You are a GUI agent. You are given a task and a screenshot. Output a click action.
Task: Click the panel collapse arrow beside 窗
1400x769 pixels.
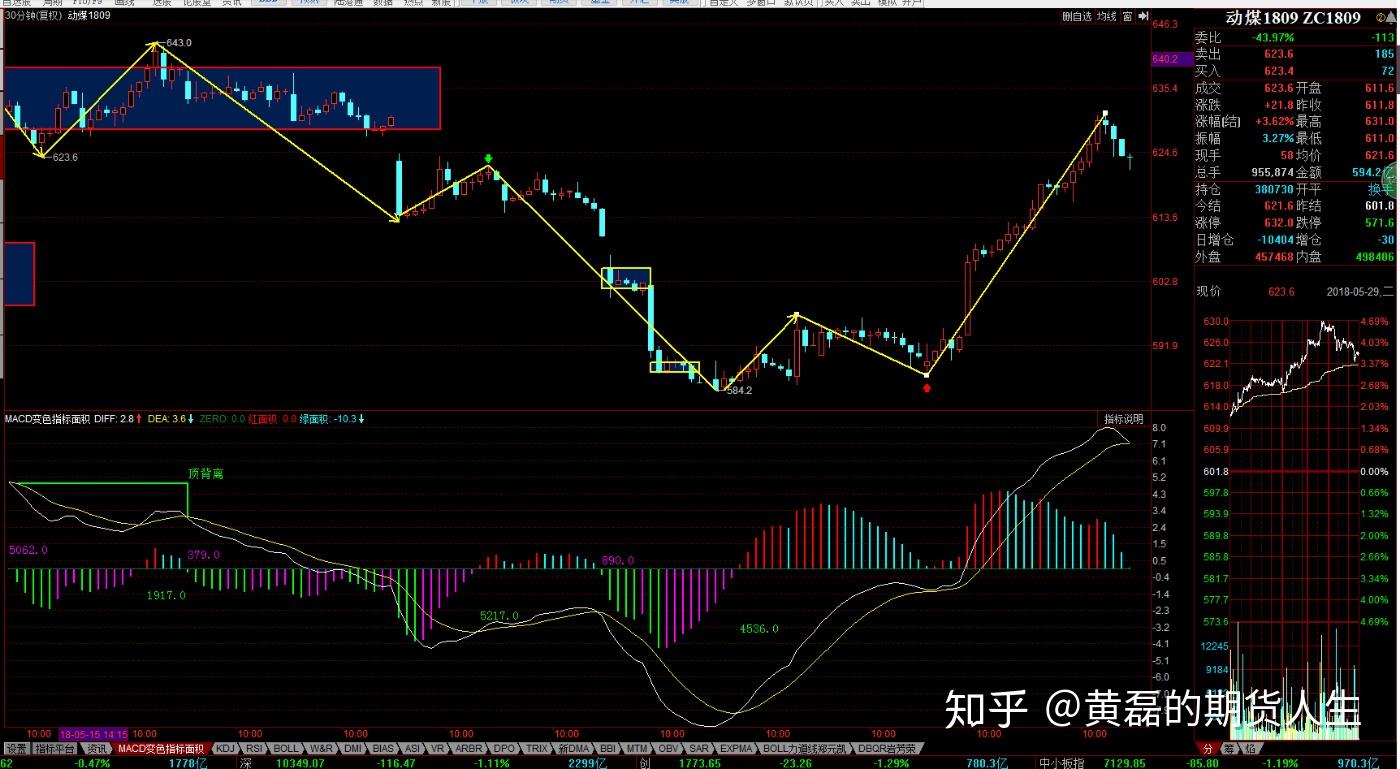click(1142, 16)
